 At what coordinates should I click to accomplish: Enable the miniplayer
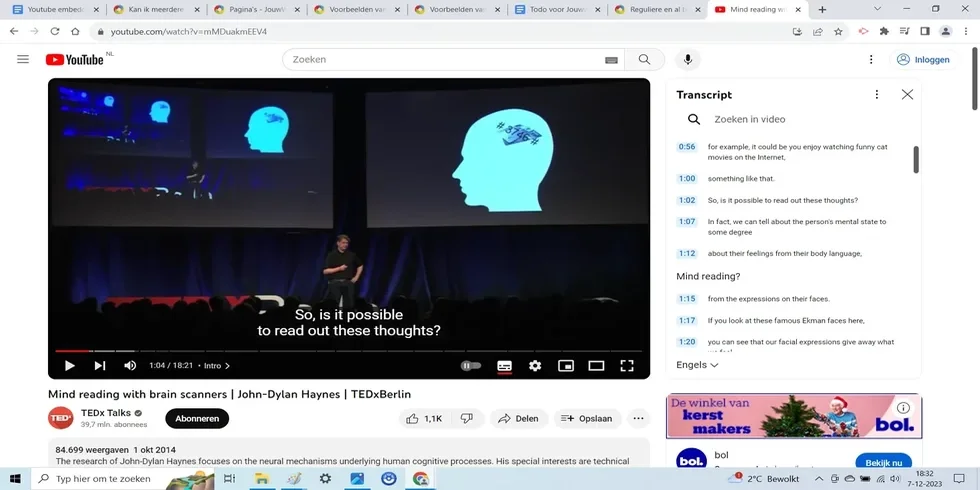pyautogui.click(x=566, y=366)
